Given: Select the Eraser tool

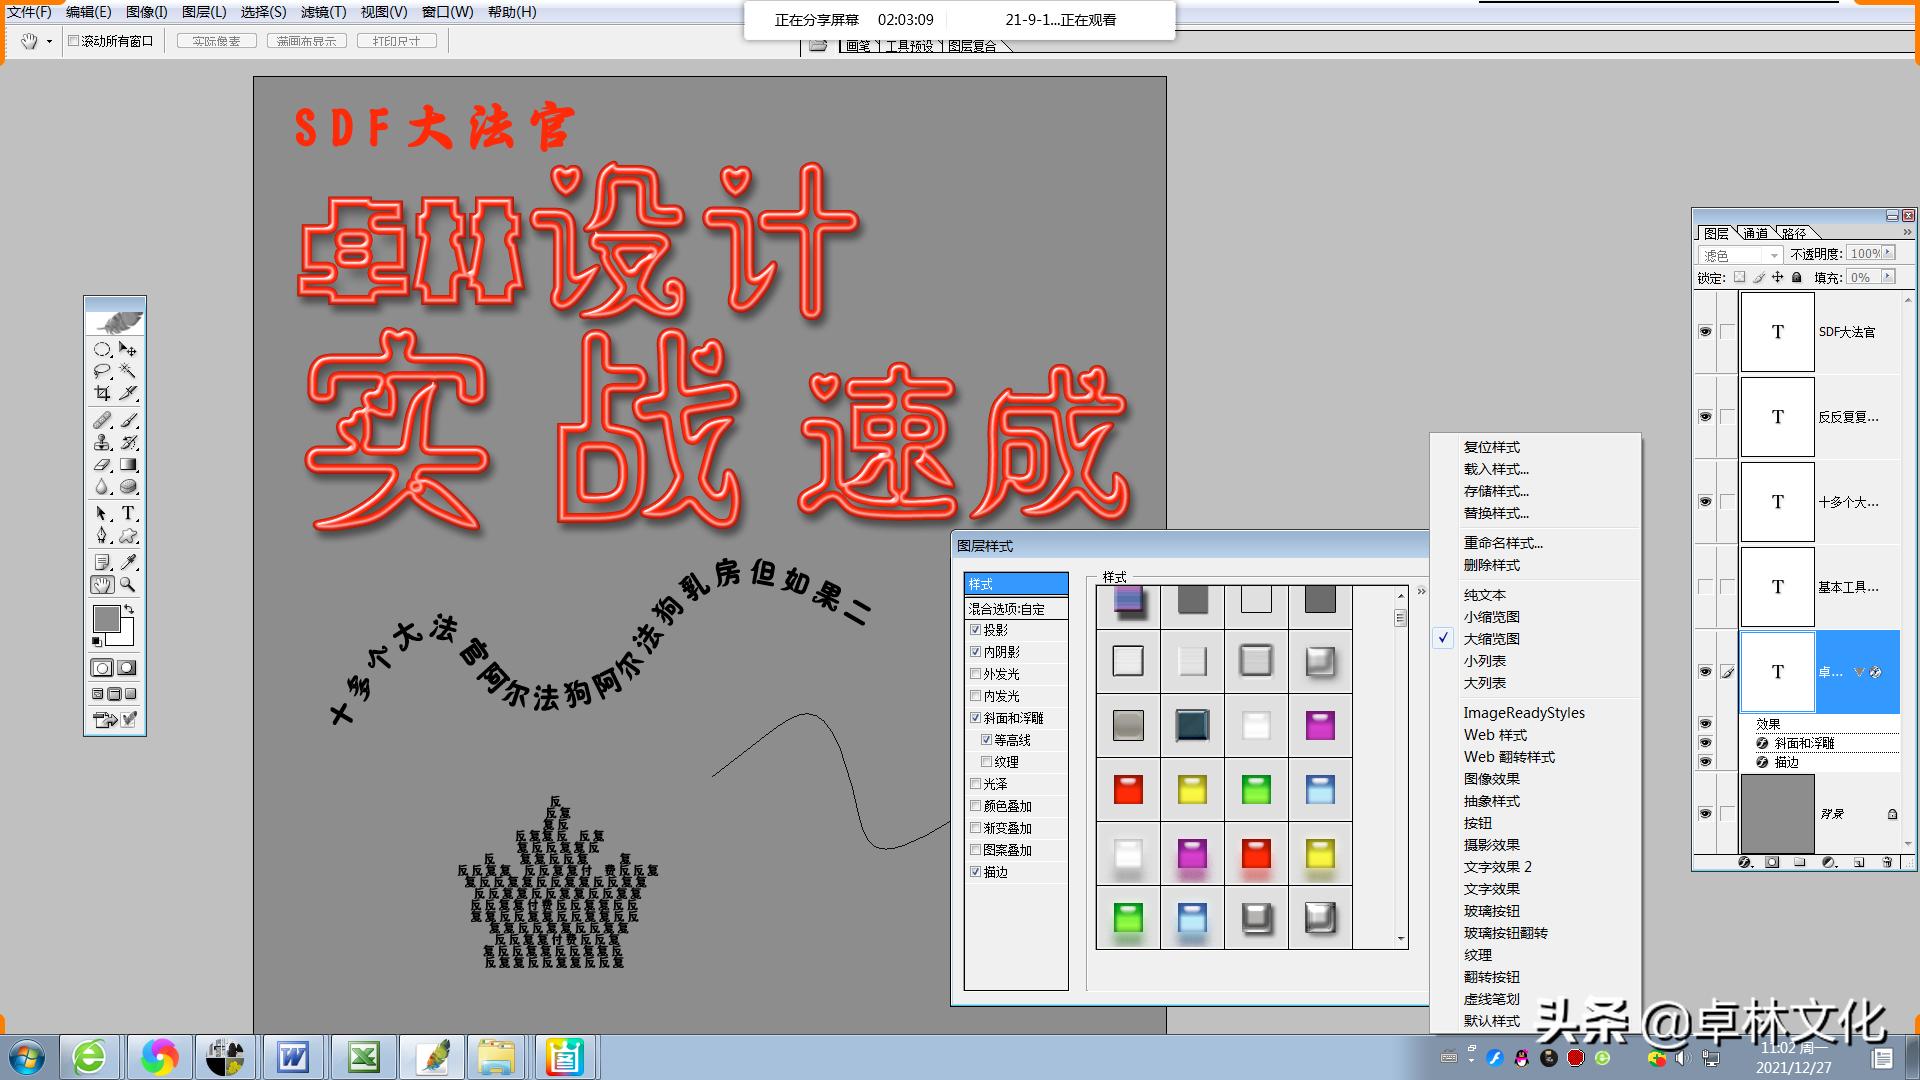Looking at the screenshot, I should click(x=102, y=464).
